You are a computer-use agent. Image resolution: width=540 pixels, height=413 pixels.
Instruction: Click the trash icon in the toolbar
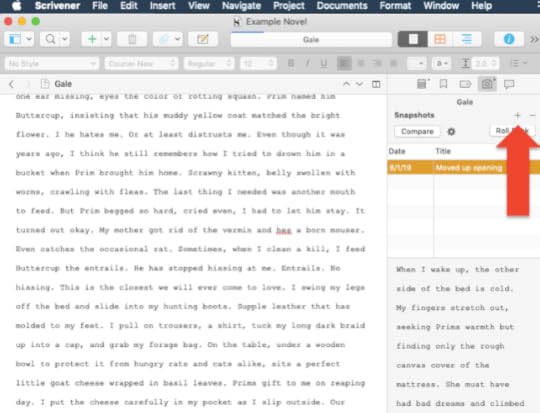click(x=132, y=39)
